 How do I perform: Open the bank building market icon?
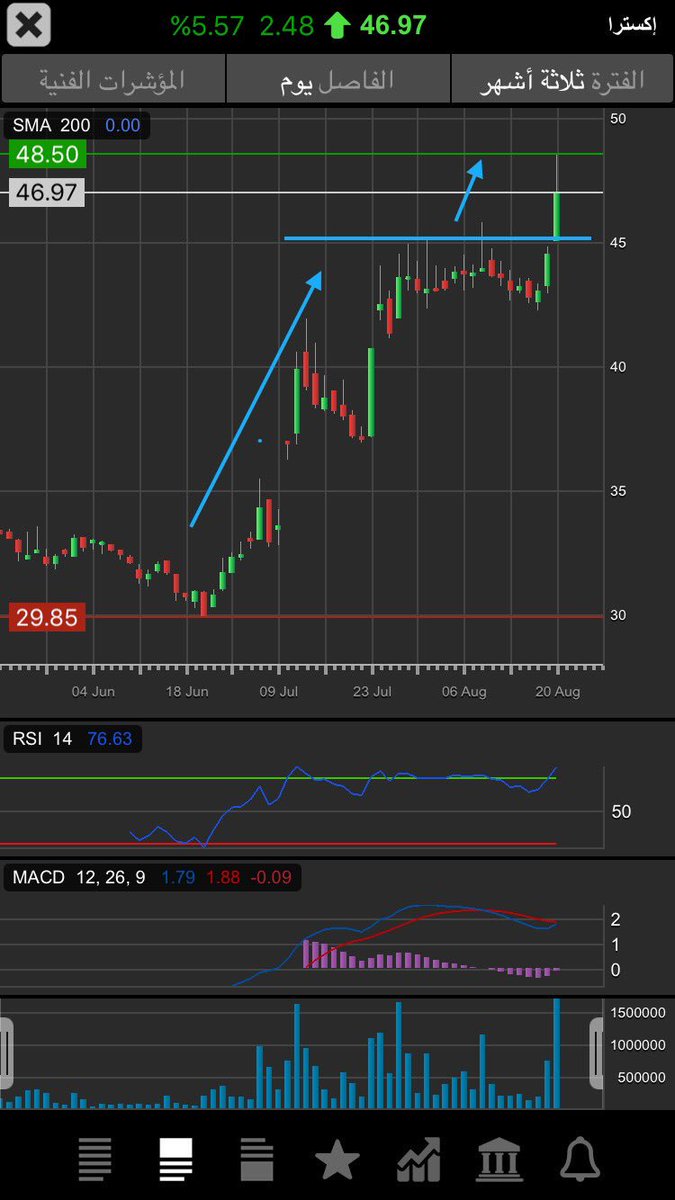[x=499, y=1160]
